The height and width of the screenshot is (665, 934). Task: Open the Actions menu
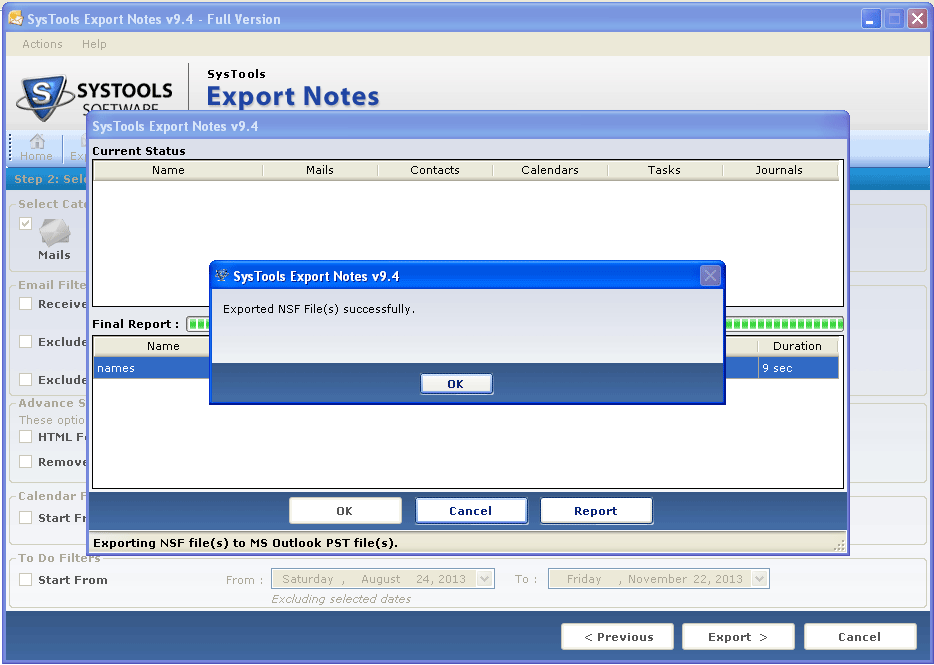coord(42,44)
